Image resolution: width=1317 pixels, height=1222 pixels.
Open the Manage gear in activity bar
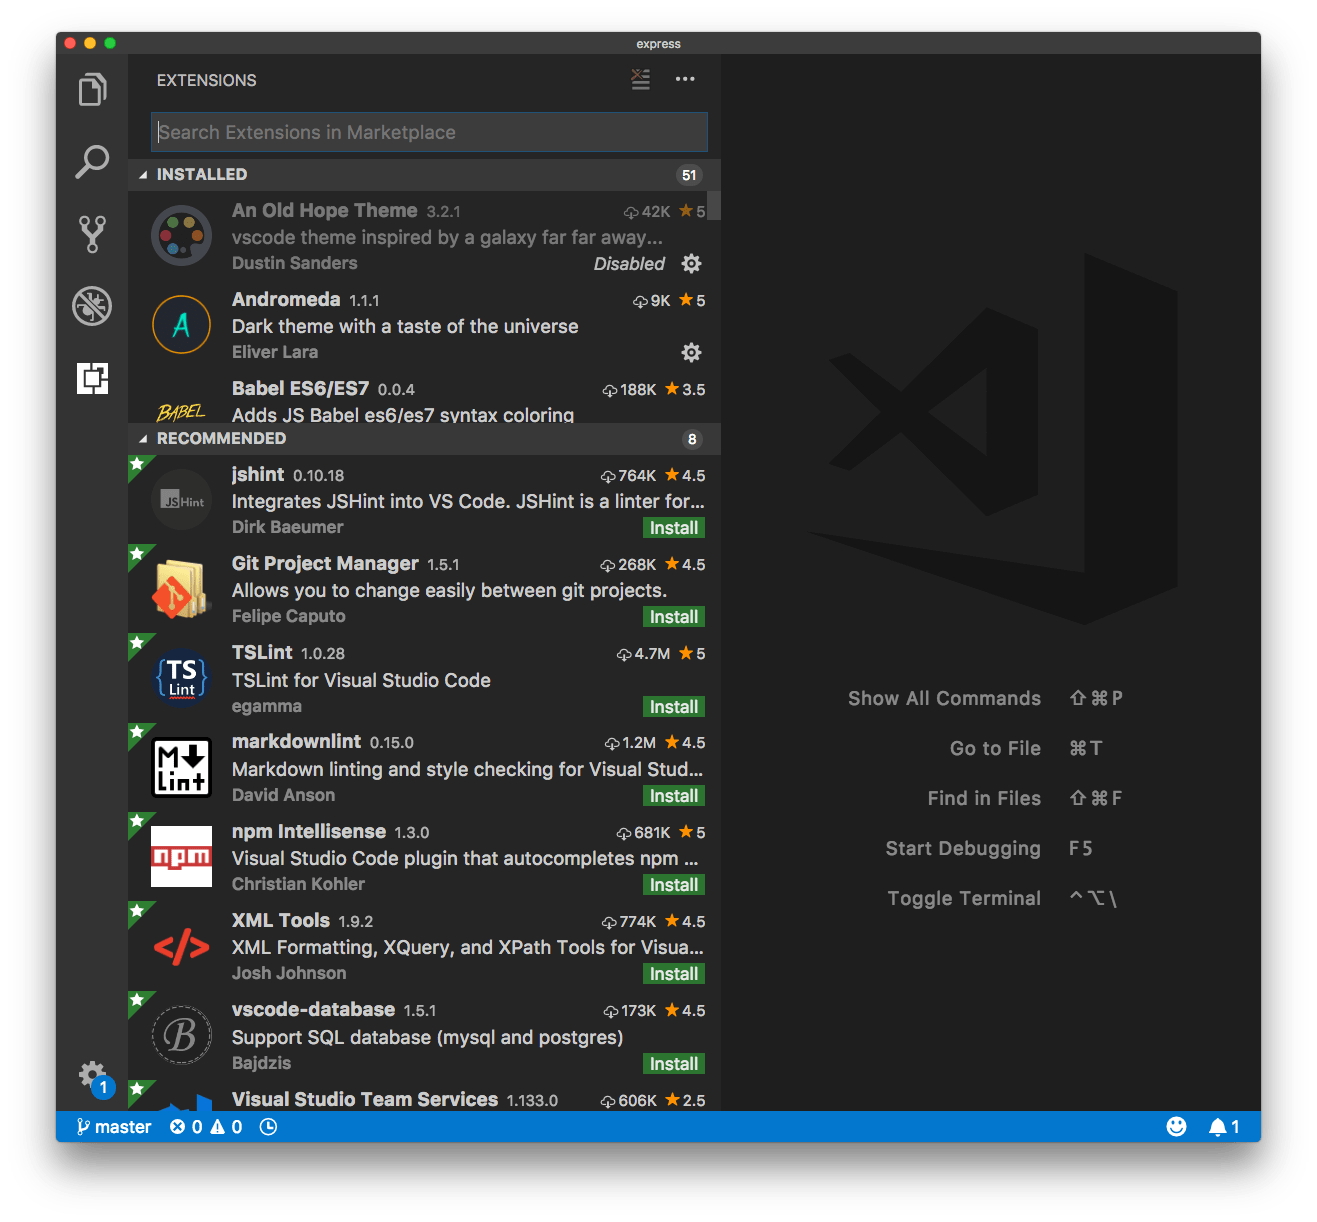pos(93,1076)
